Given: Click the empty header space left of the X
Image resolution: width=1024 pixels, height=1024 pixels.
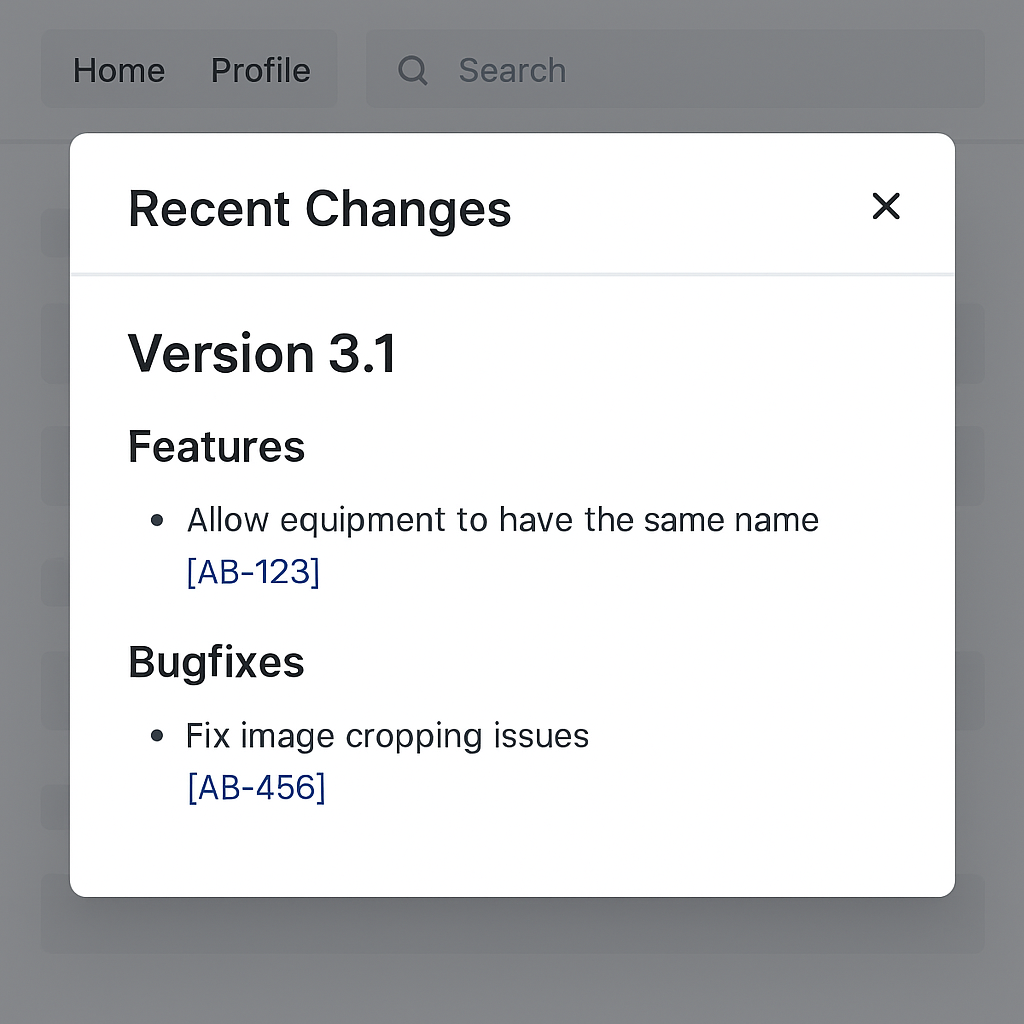Looking at the screenshot, I should (x=690, y=207).
